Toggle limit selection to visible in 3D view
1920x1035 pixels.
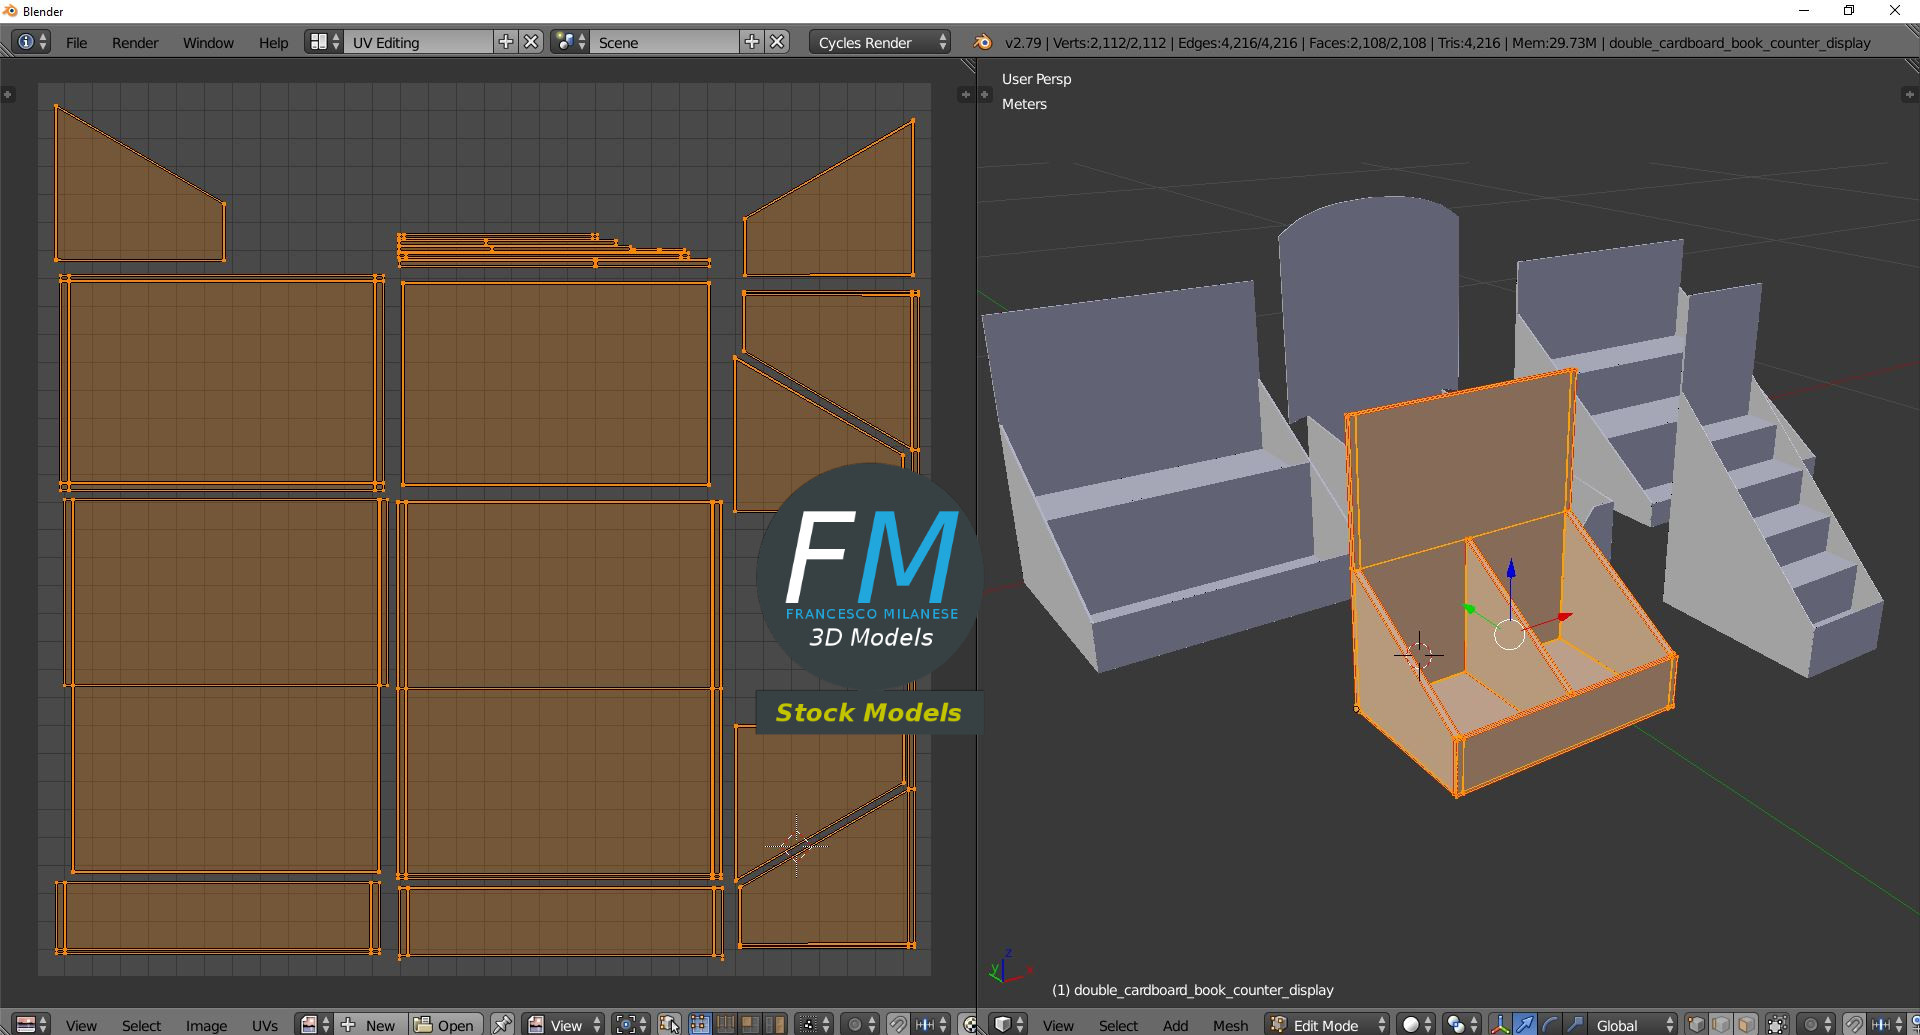coord(1777,1024)
